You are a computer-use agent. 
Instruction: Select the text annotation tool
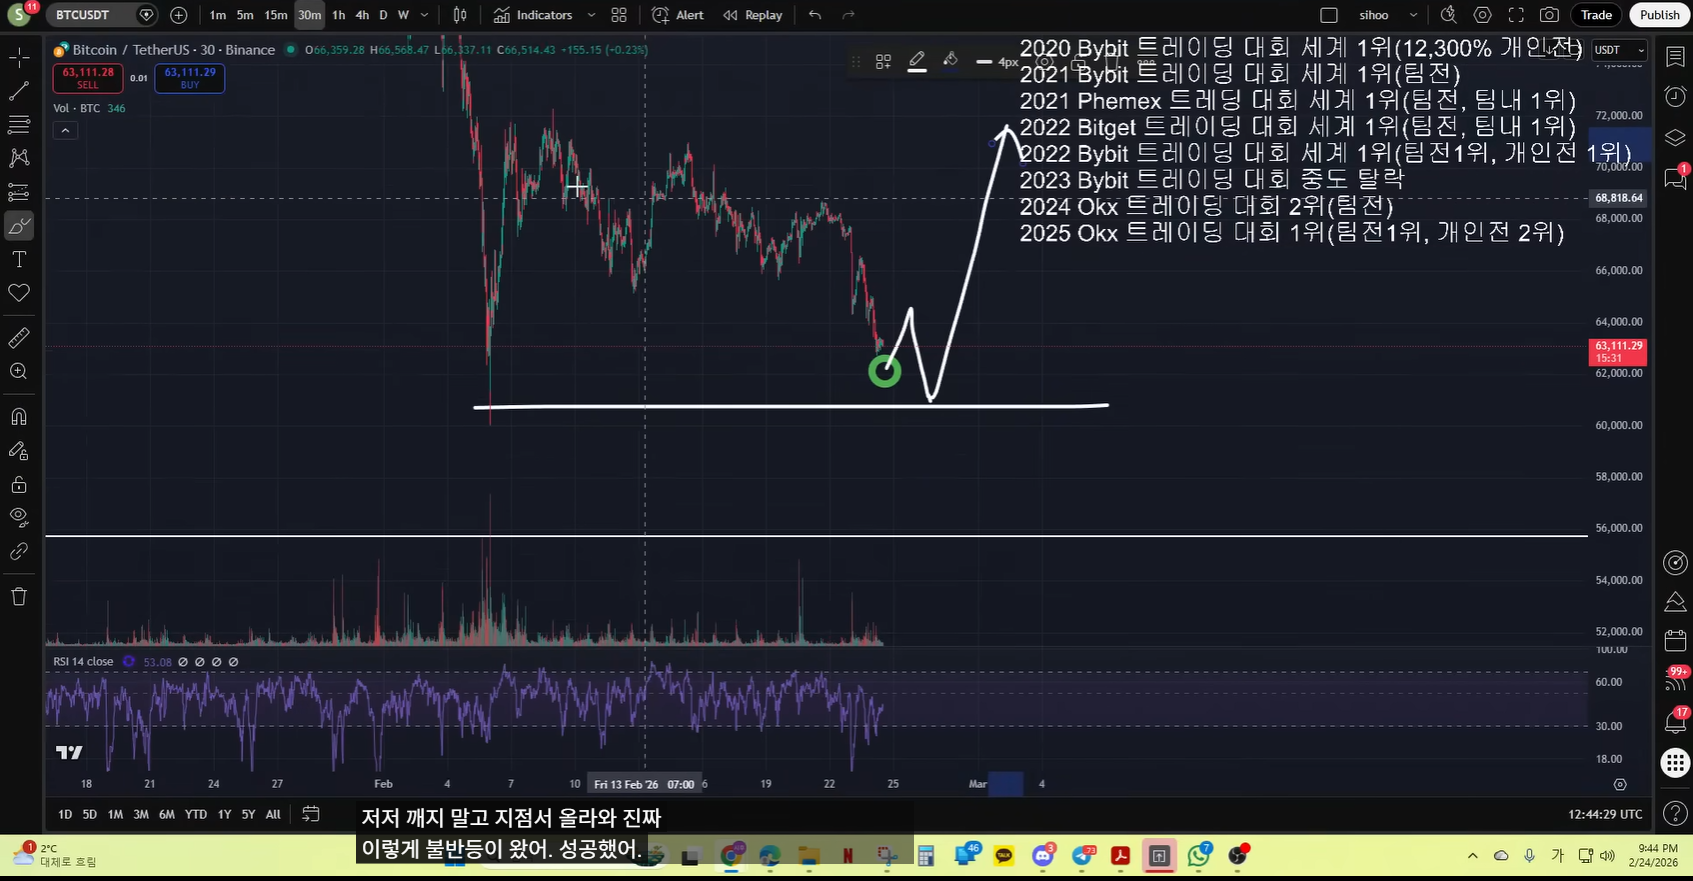point(19,259)
